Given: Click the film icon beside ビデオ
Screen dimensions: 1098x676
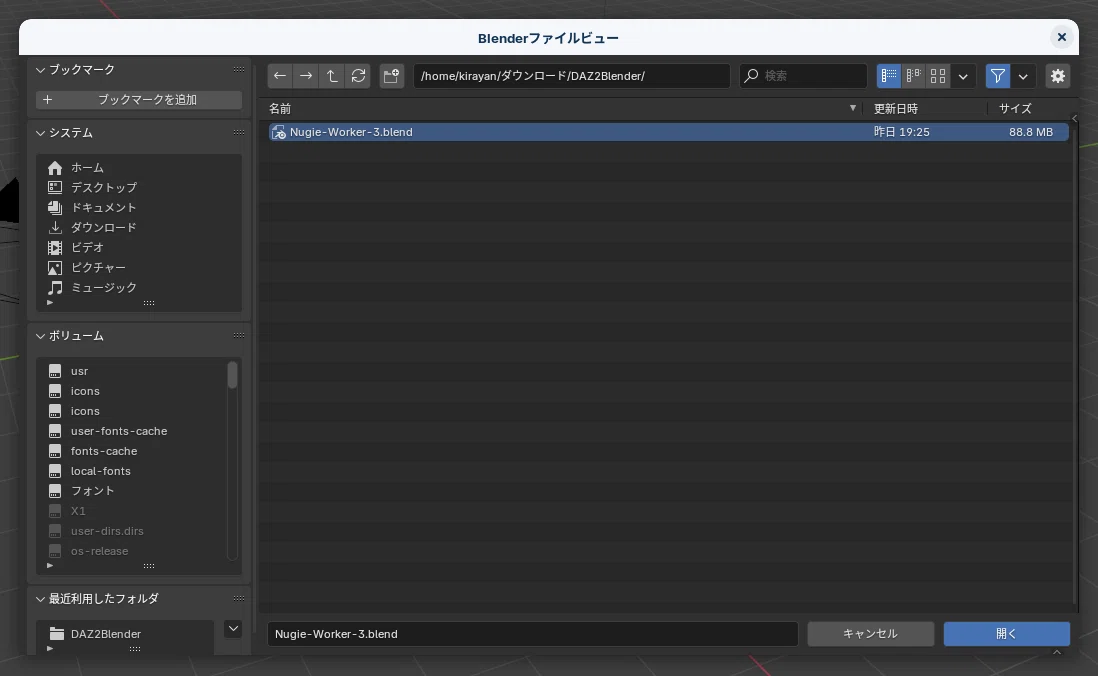Looking at the screenshot, I should pos(55,247).
